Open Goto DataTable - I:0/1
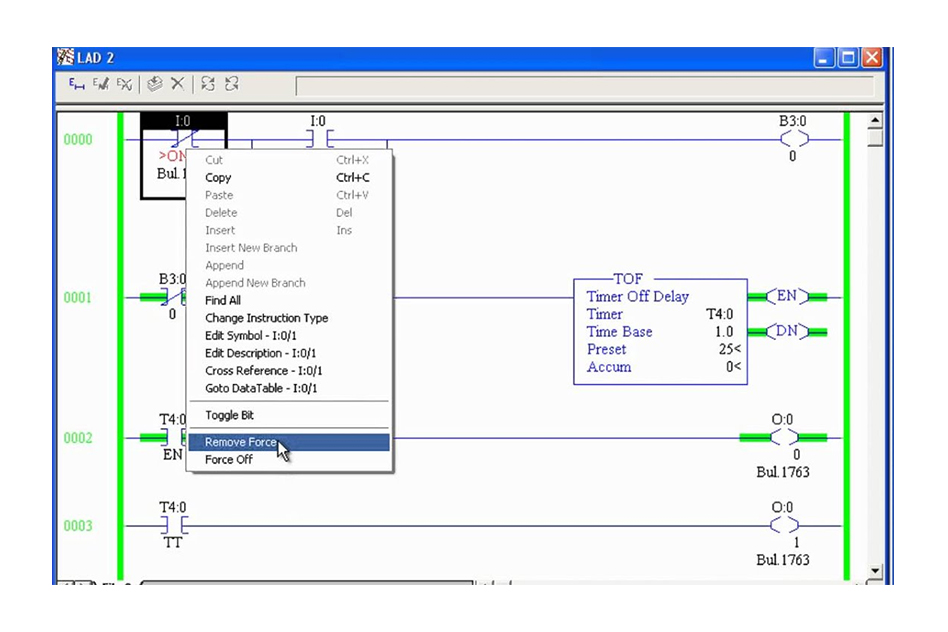Image resolution: width=948 pixels, height=632 pixels. [x=261, y=388]
